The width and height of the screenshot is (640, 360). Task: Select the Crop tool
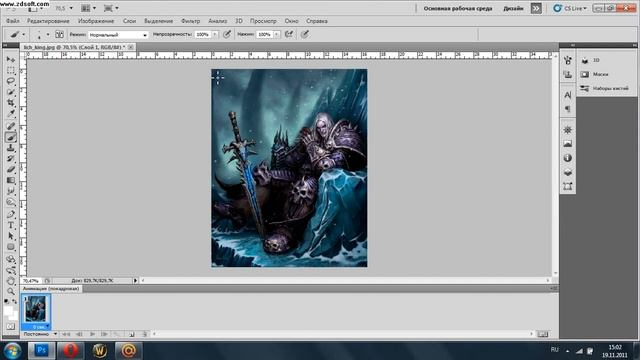pos(11,102)
